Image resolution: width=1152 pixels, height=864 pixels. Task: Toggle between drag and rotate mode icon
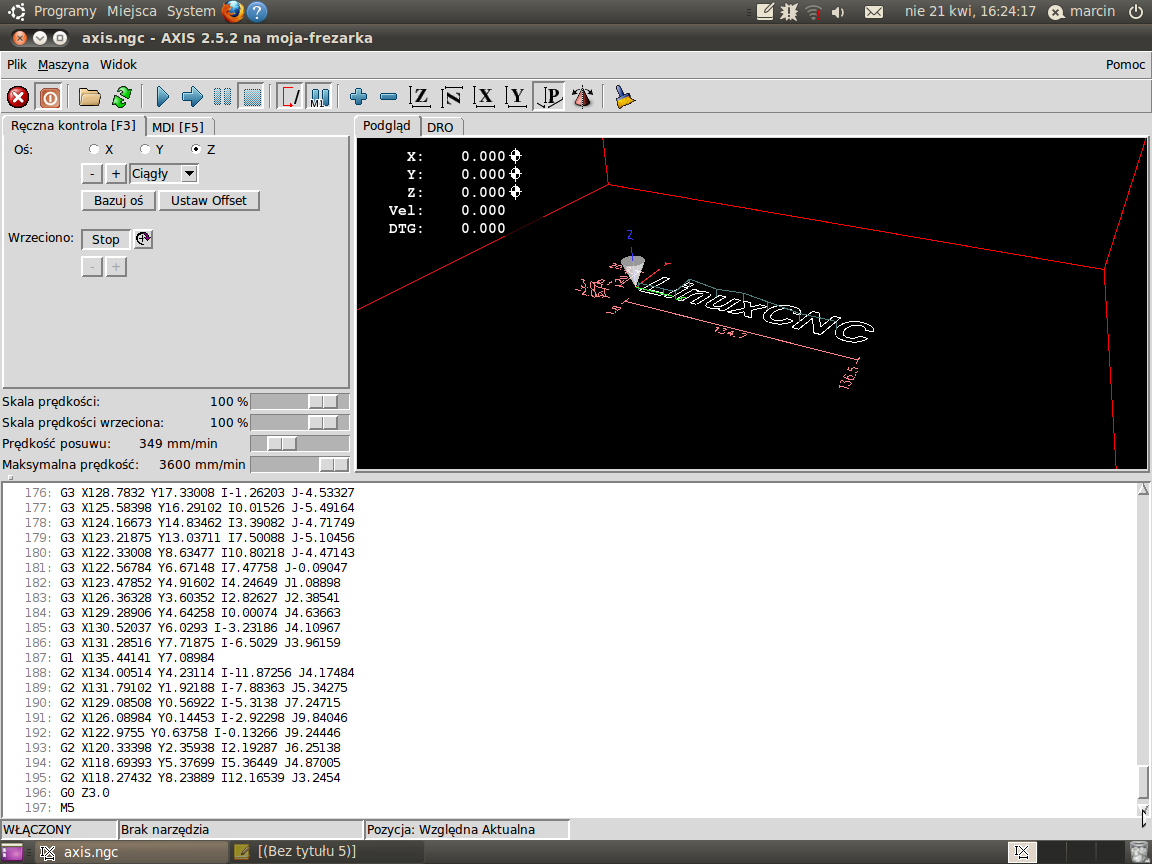pos(583,97)
